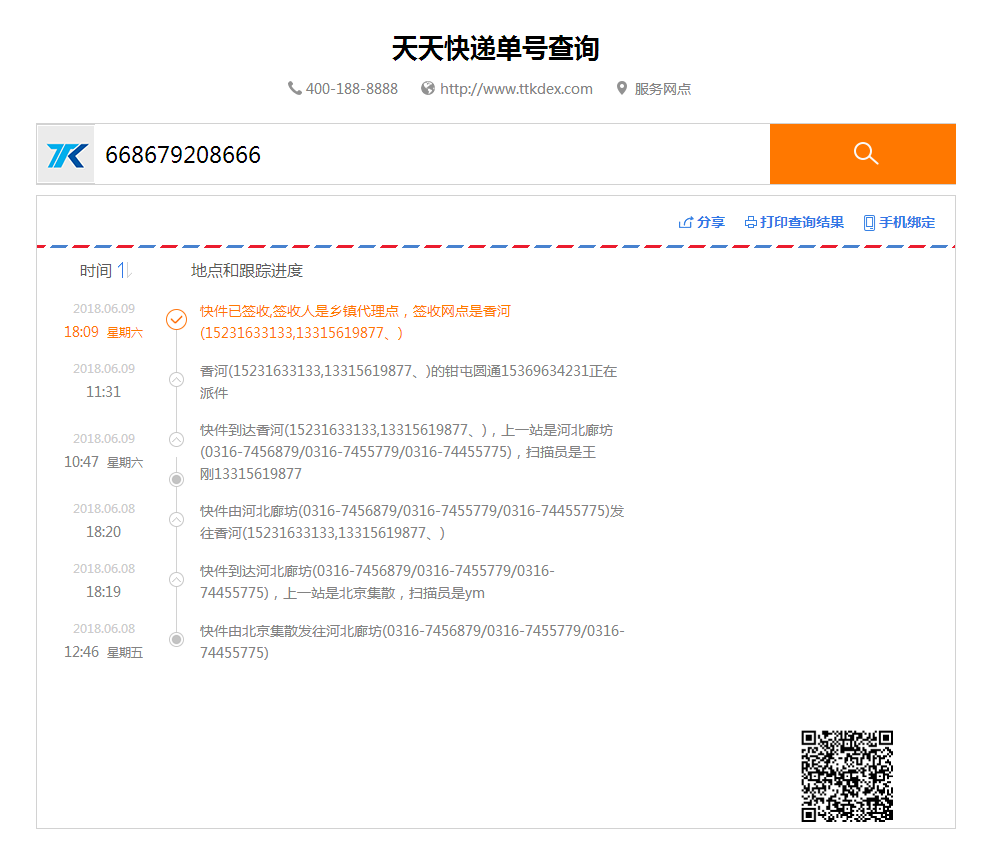The height and width of the screenshot is (844, 994).
Task: Click the 11:31 timeline node marker
Action: tap(176, 380)
